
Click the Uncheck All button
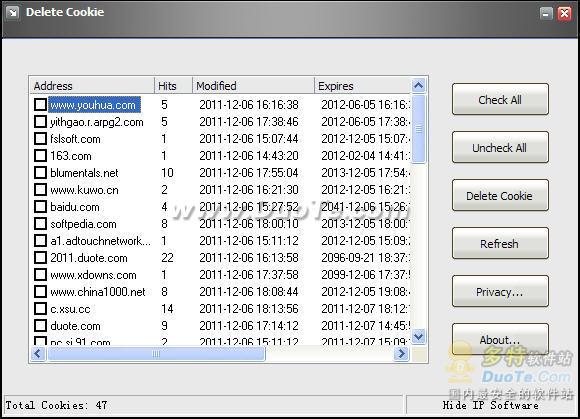tap(500, 148)
